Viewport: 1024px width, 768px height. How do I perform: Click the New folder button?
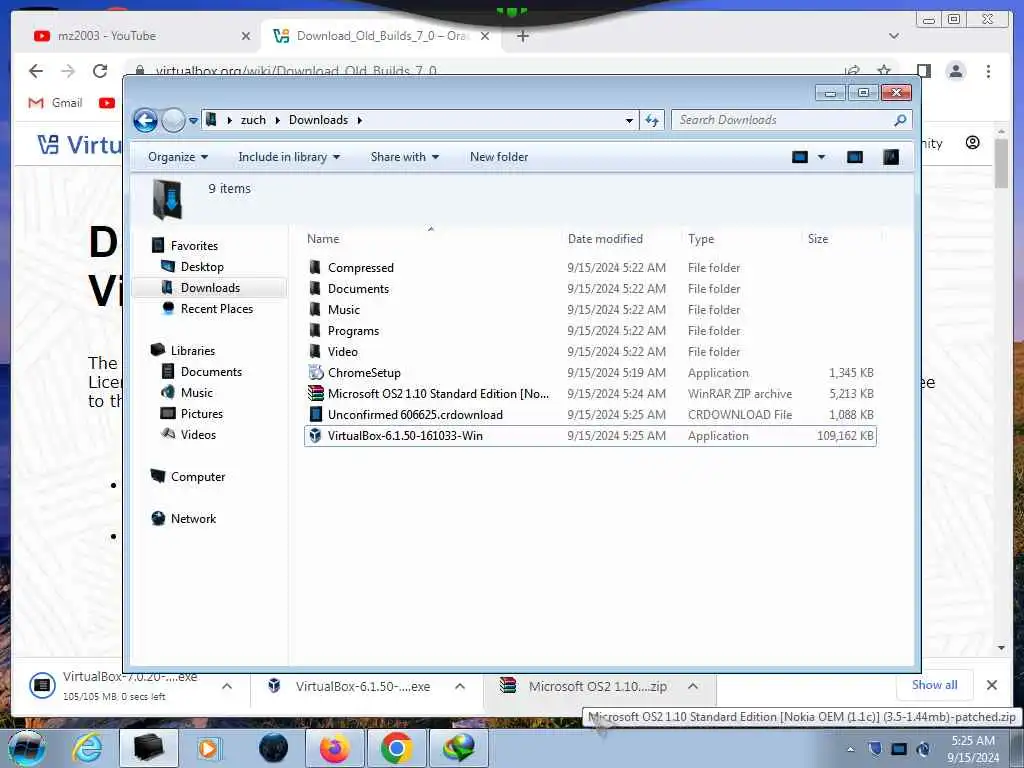click(x=499, y=157)
